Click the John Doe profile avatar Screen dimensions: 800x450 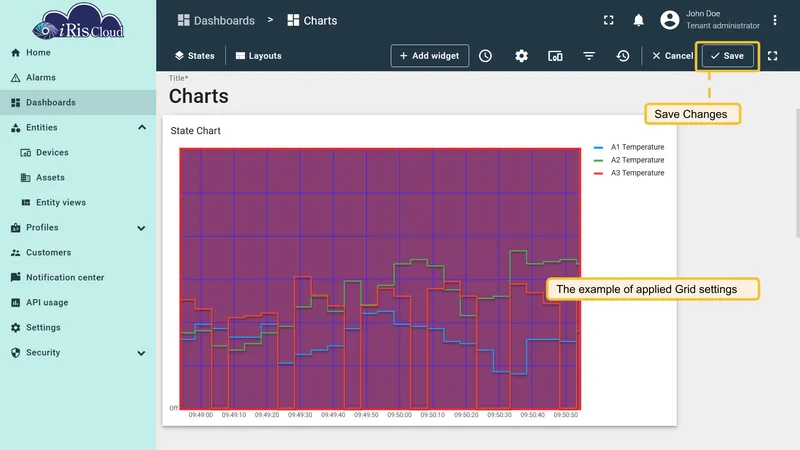[669, 20]
